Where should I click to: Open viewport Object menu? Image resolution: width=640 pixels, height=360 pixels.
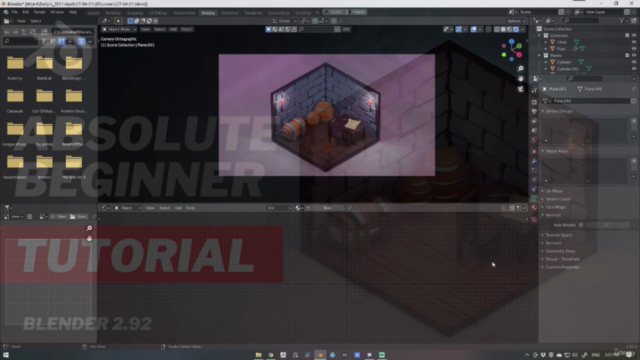pos(187,29)
